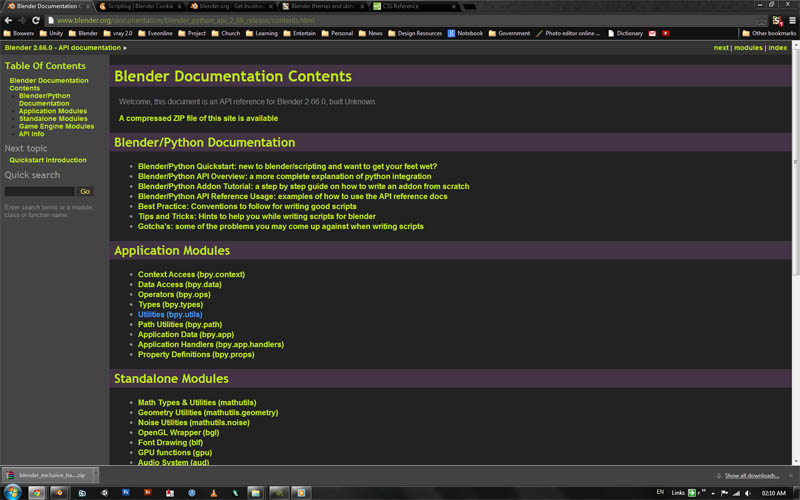Viewport: 800px width, 500px height.
Task: Open the Gmail bookmark icon
Action: [x=652, y=33]
